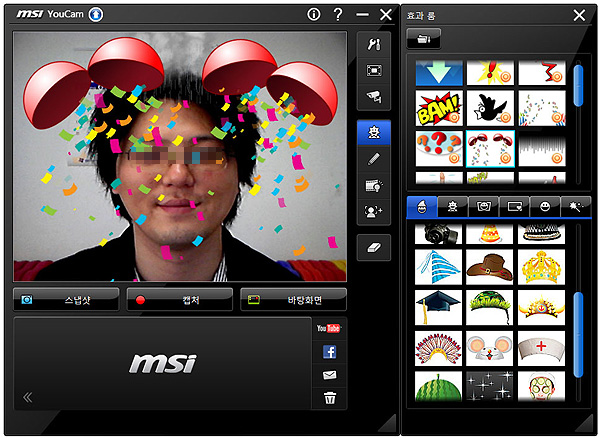Open help question mark icon
Image resolution: width=600 pixels, height=438 pixels.
[338, 15]
